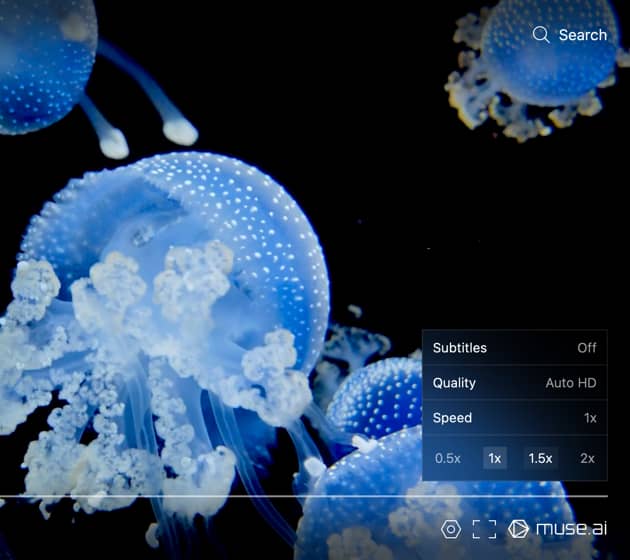Viewport: 630px width, 560px height.
Task: Change subtitles from Off value
Action: tap(586, 348)
